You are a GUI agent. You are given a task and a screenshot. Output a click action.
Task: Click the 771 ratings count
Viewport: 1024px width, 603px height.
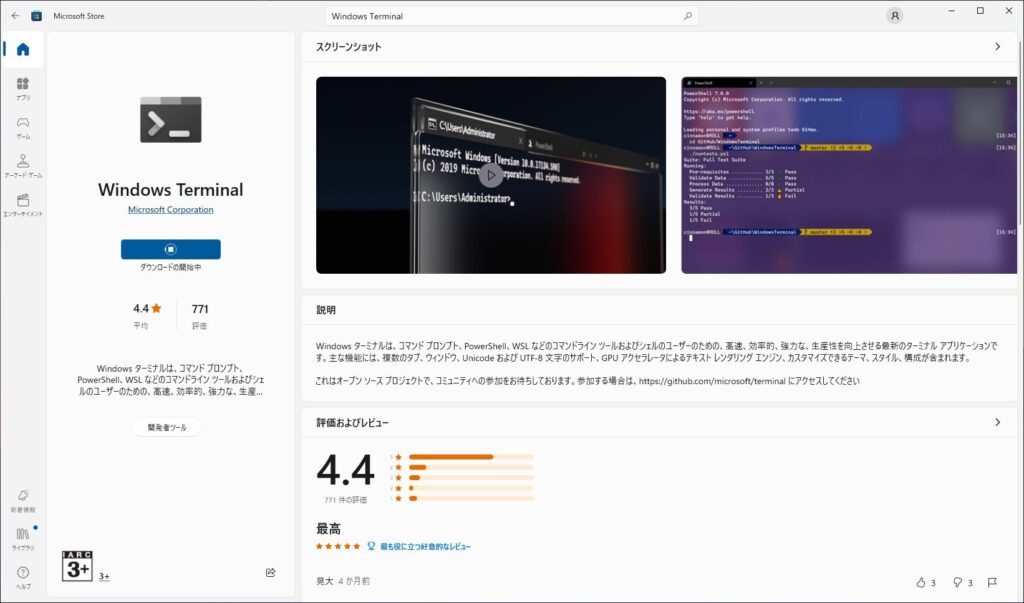pyautogui.click(x=200, y=309)
